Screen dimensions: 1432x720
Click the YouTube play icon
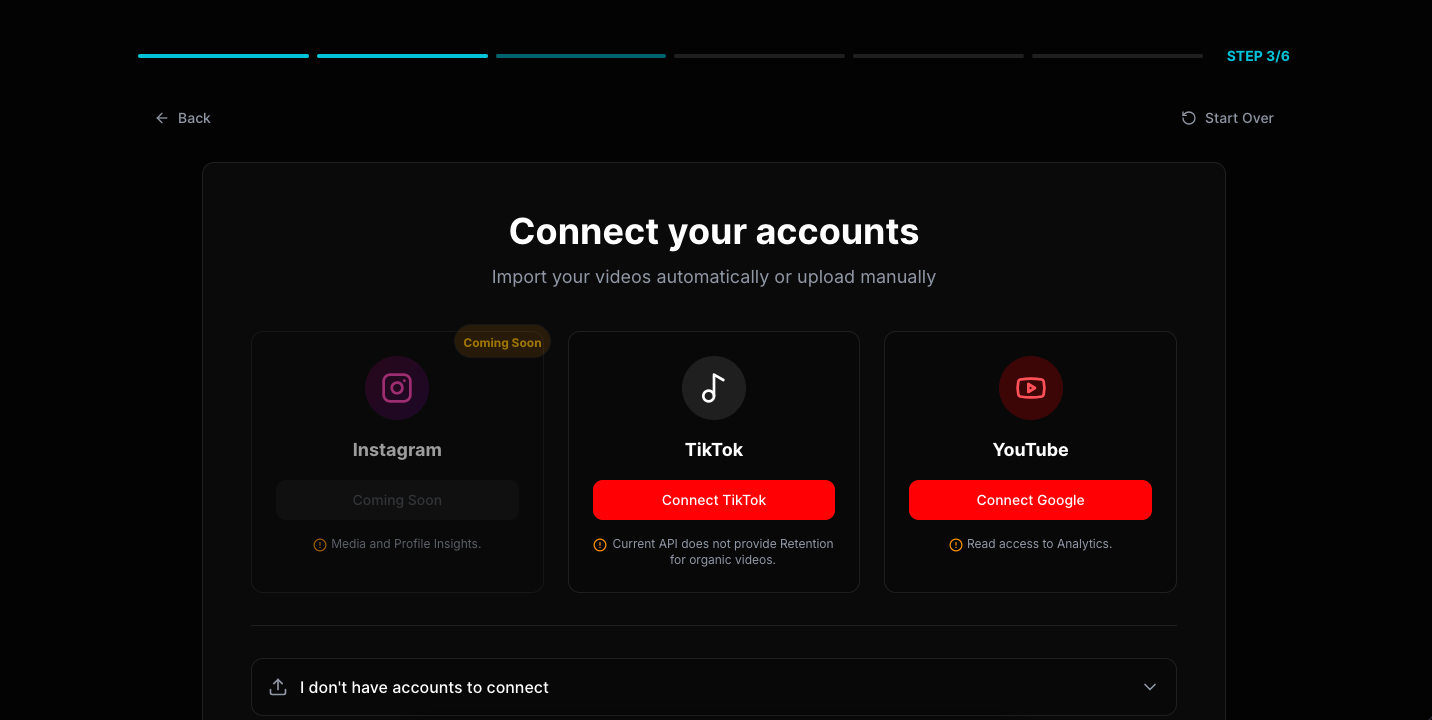1030,388
